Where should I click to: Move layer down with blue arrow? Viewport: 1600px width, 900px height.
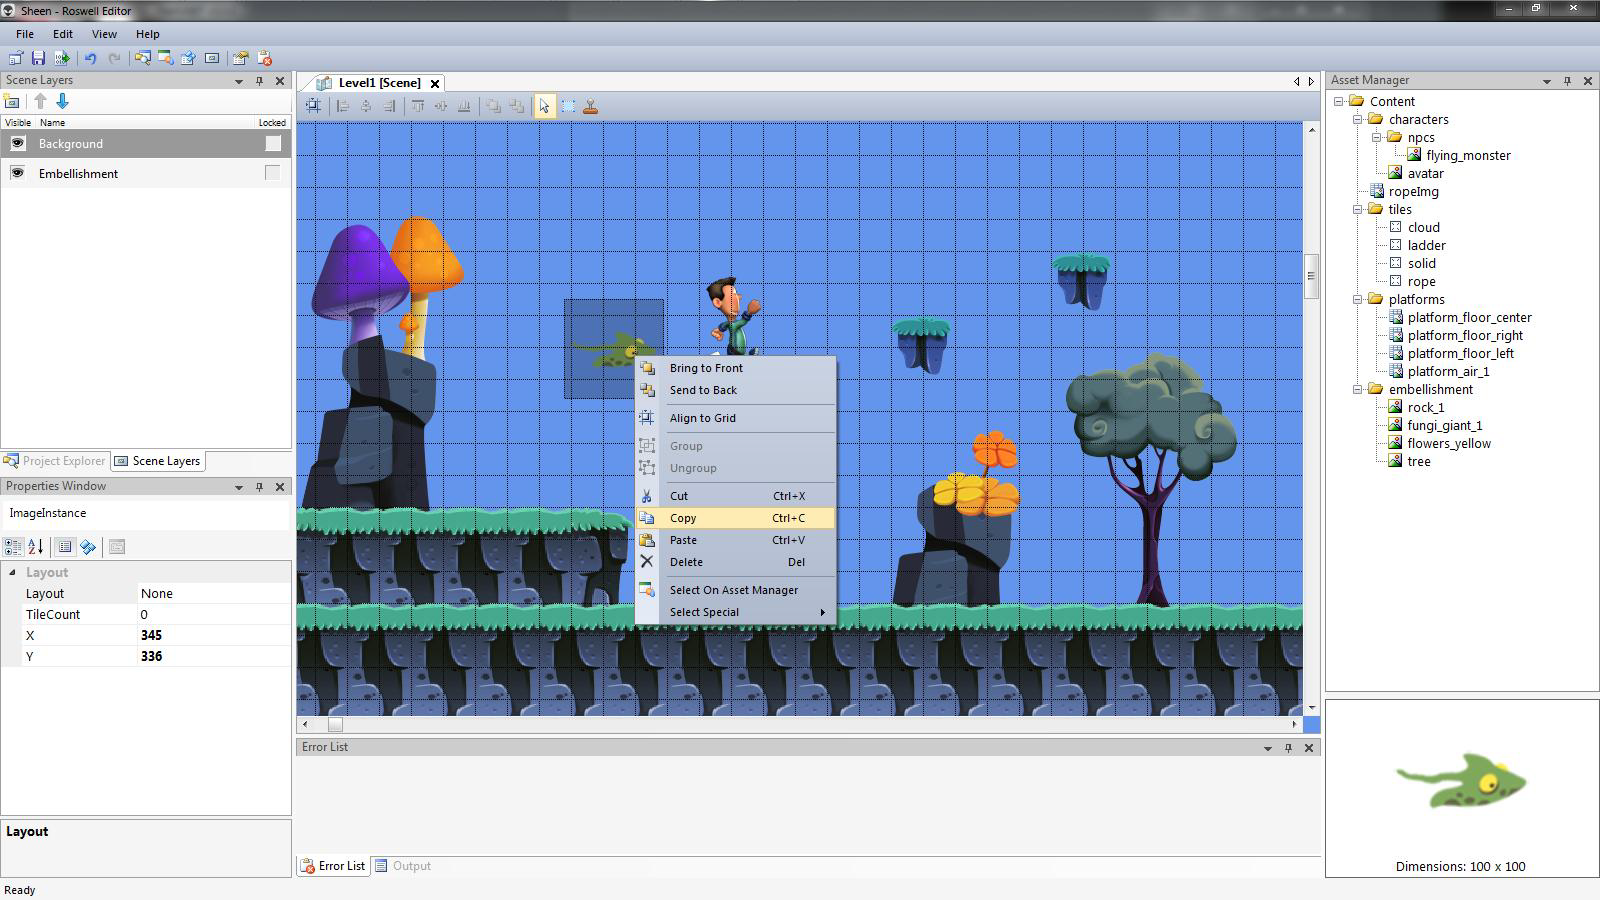pos(63,101)
